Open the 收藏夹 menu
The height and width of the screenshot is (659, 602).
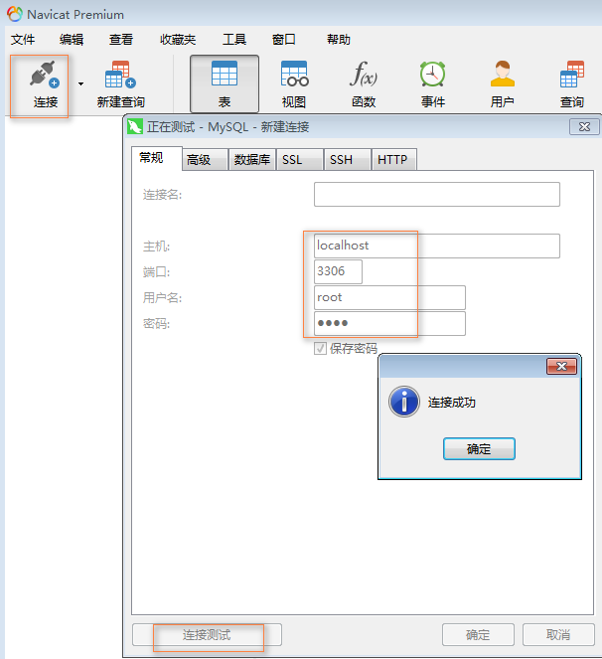[x=178, y=40]
